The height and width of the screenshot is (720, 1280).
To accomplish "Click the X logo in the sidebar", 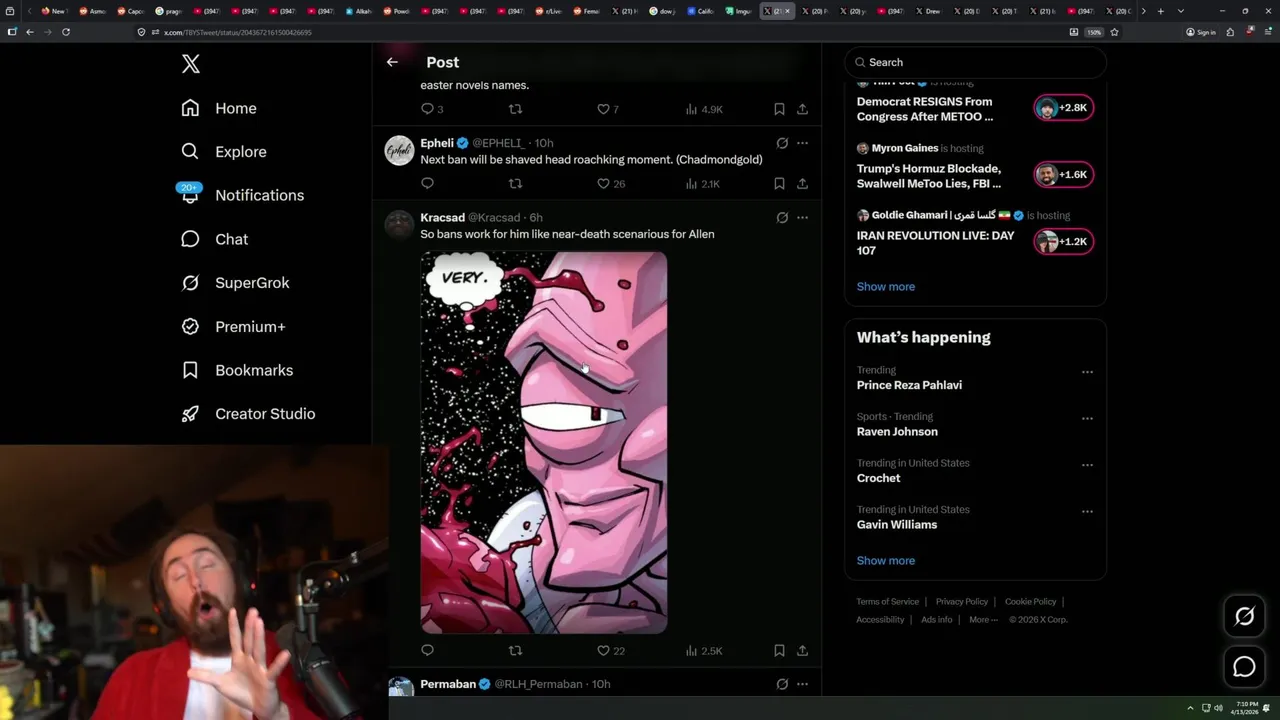I will coord(191,64).
